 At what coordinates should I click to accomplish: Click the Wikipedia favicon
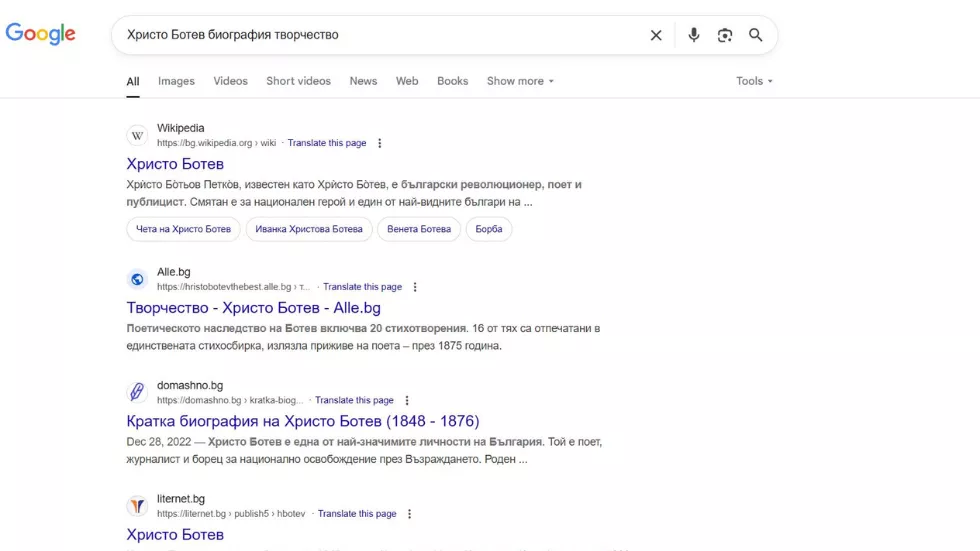138,135
